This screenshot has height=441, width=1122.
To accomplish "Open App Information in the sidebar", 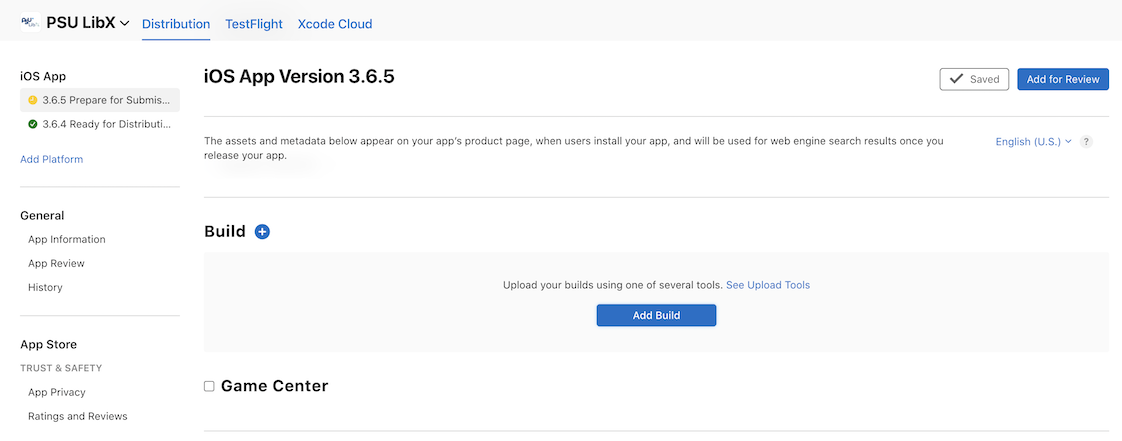I will point(67,239).
